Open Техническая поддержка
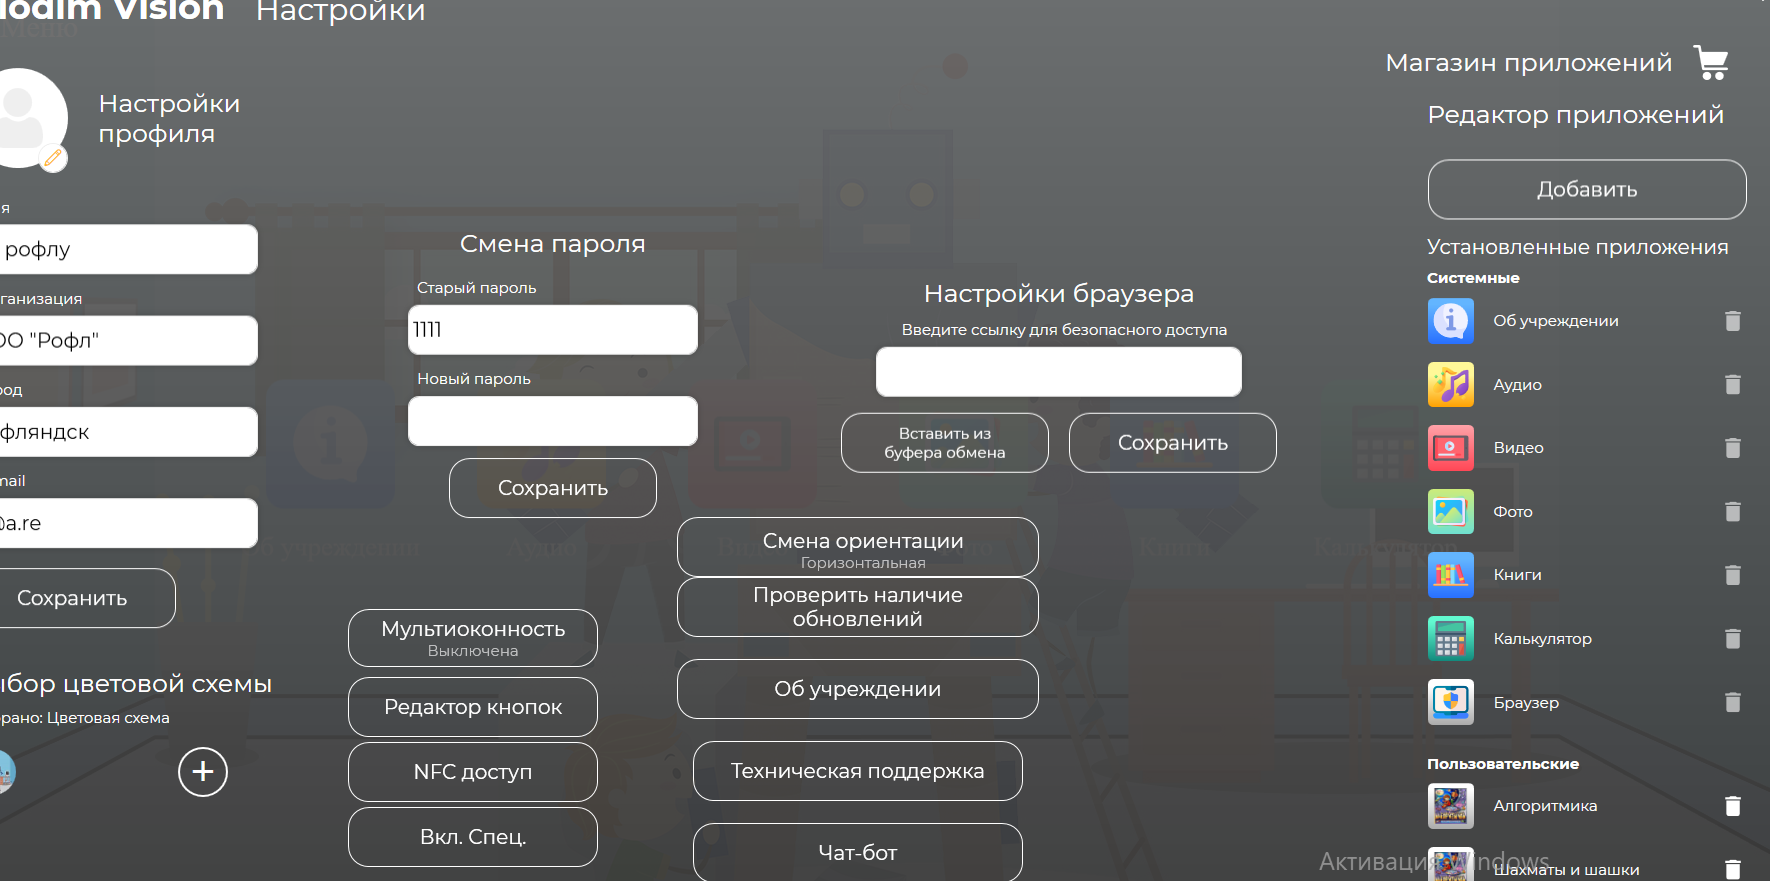Screen dimensions: 1770x881 [x=858, y=771]
